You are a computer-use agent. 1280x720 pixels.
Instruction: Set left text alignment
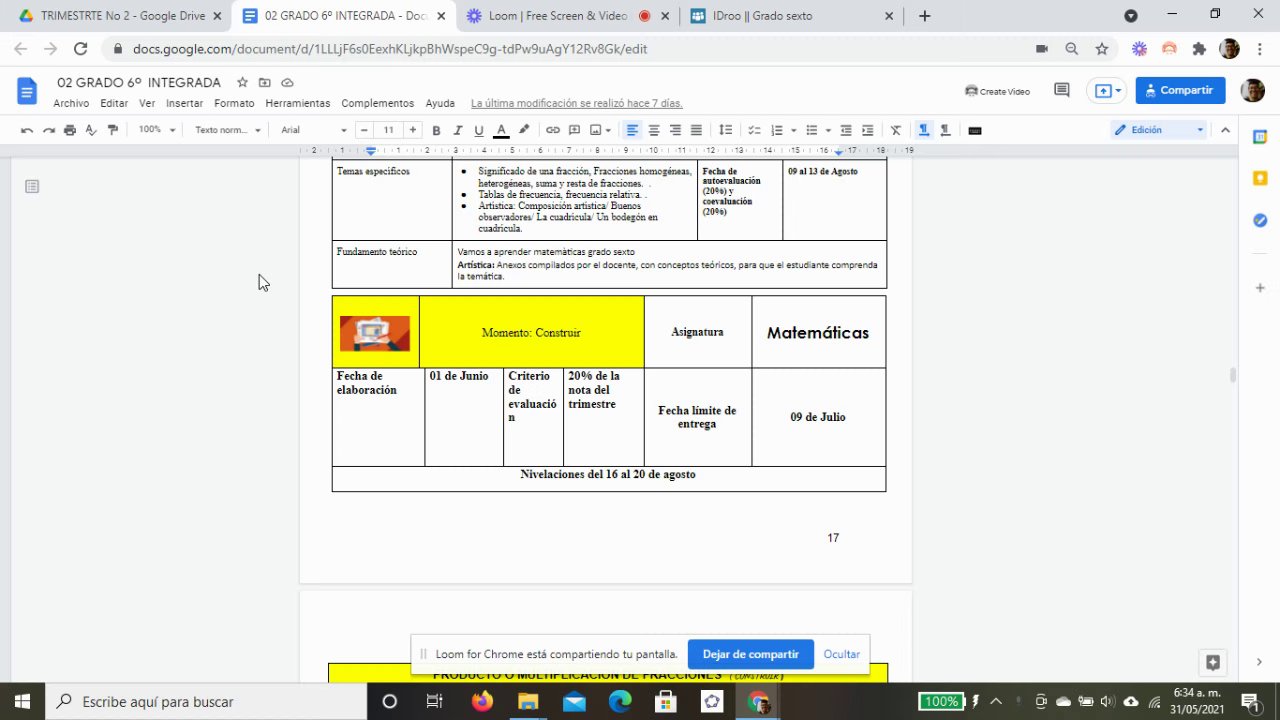(632, 130)
